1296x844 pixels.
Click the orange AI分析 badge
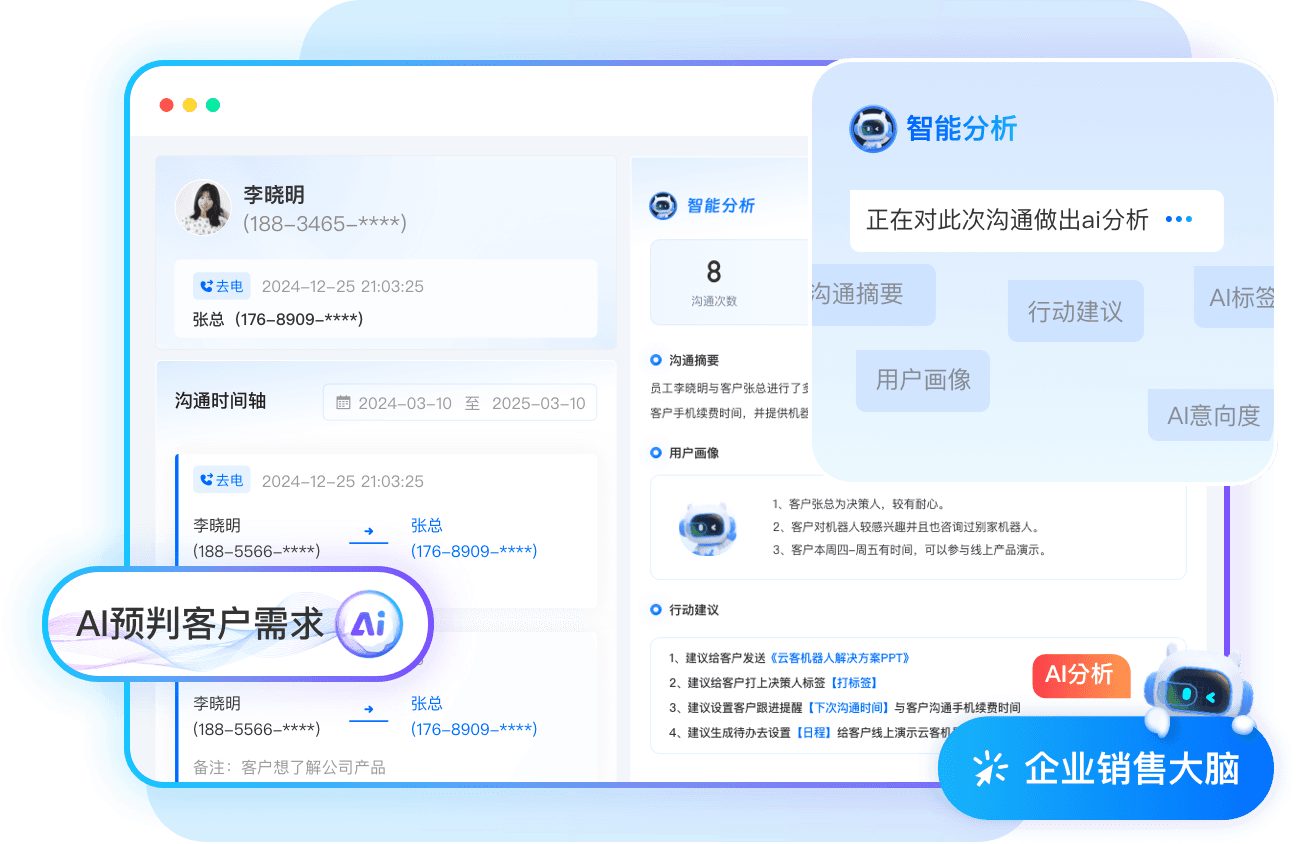(x=1080, y=676)
